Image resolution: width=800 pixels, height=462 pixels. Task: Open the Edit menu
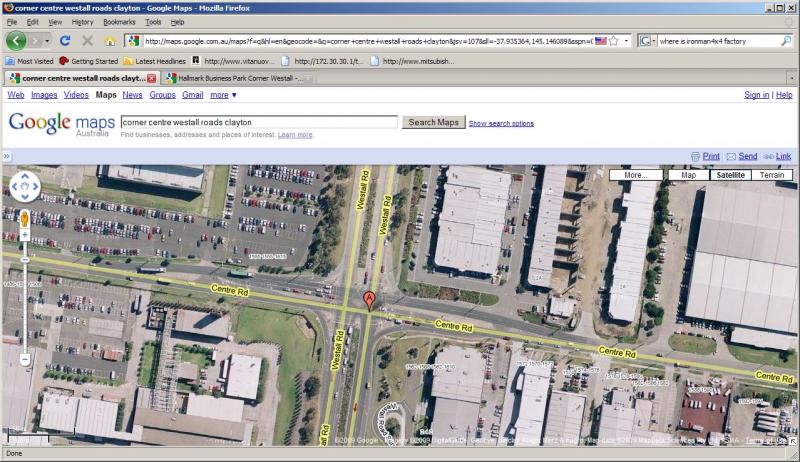pyautogui.click(x=33, y=22)
